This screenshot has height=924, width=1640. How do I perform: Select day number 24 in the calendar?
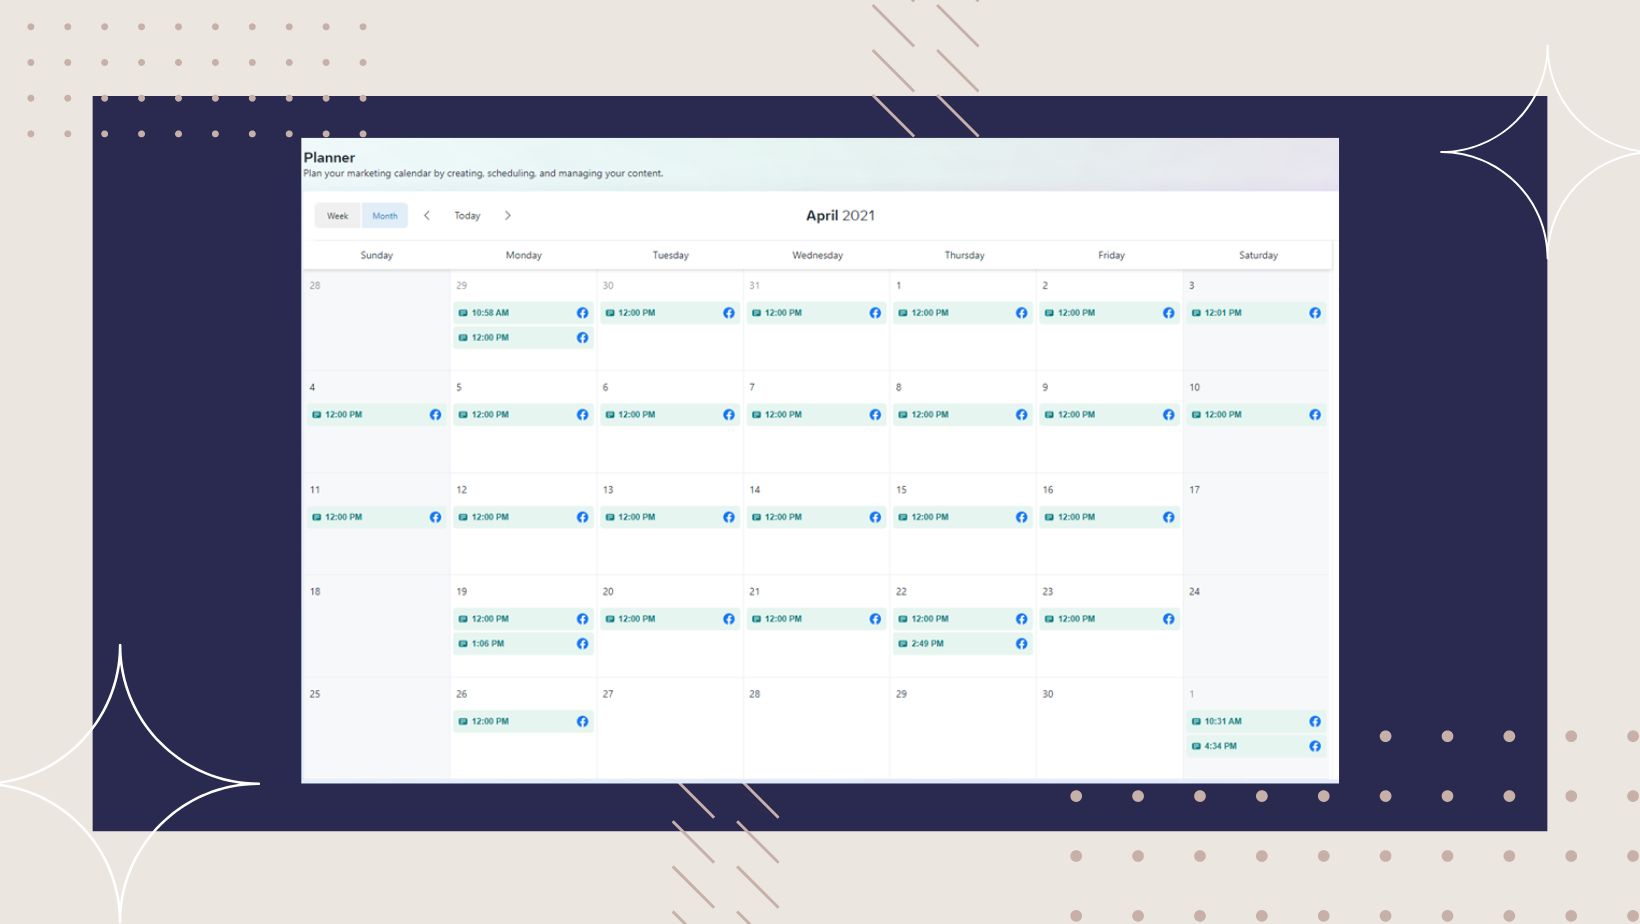(1194, 592)
